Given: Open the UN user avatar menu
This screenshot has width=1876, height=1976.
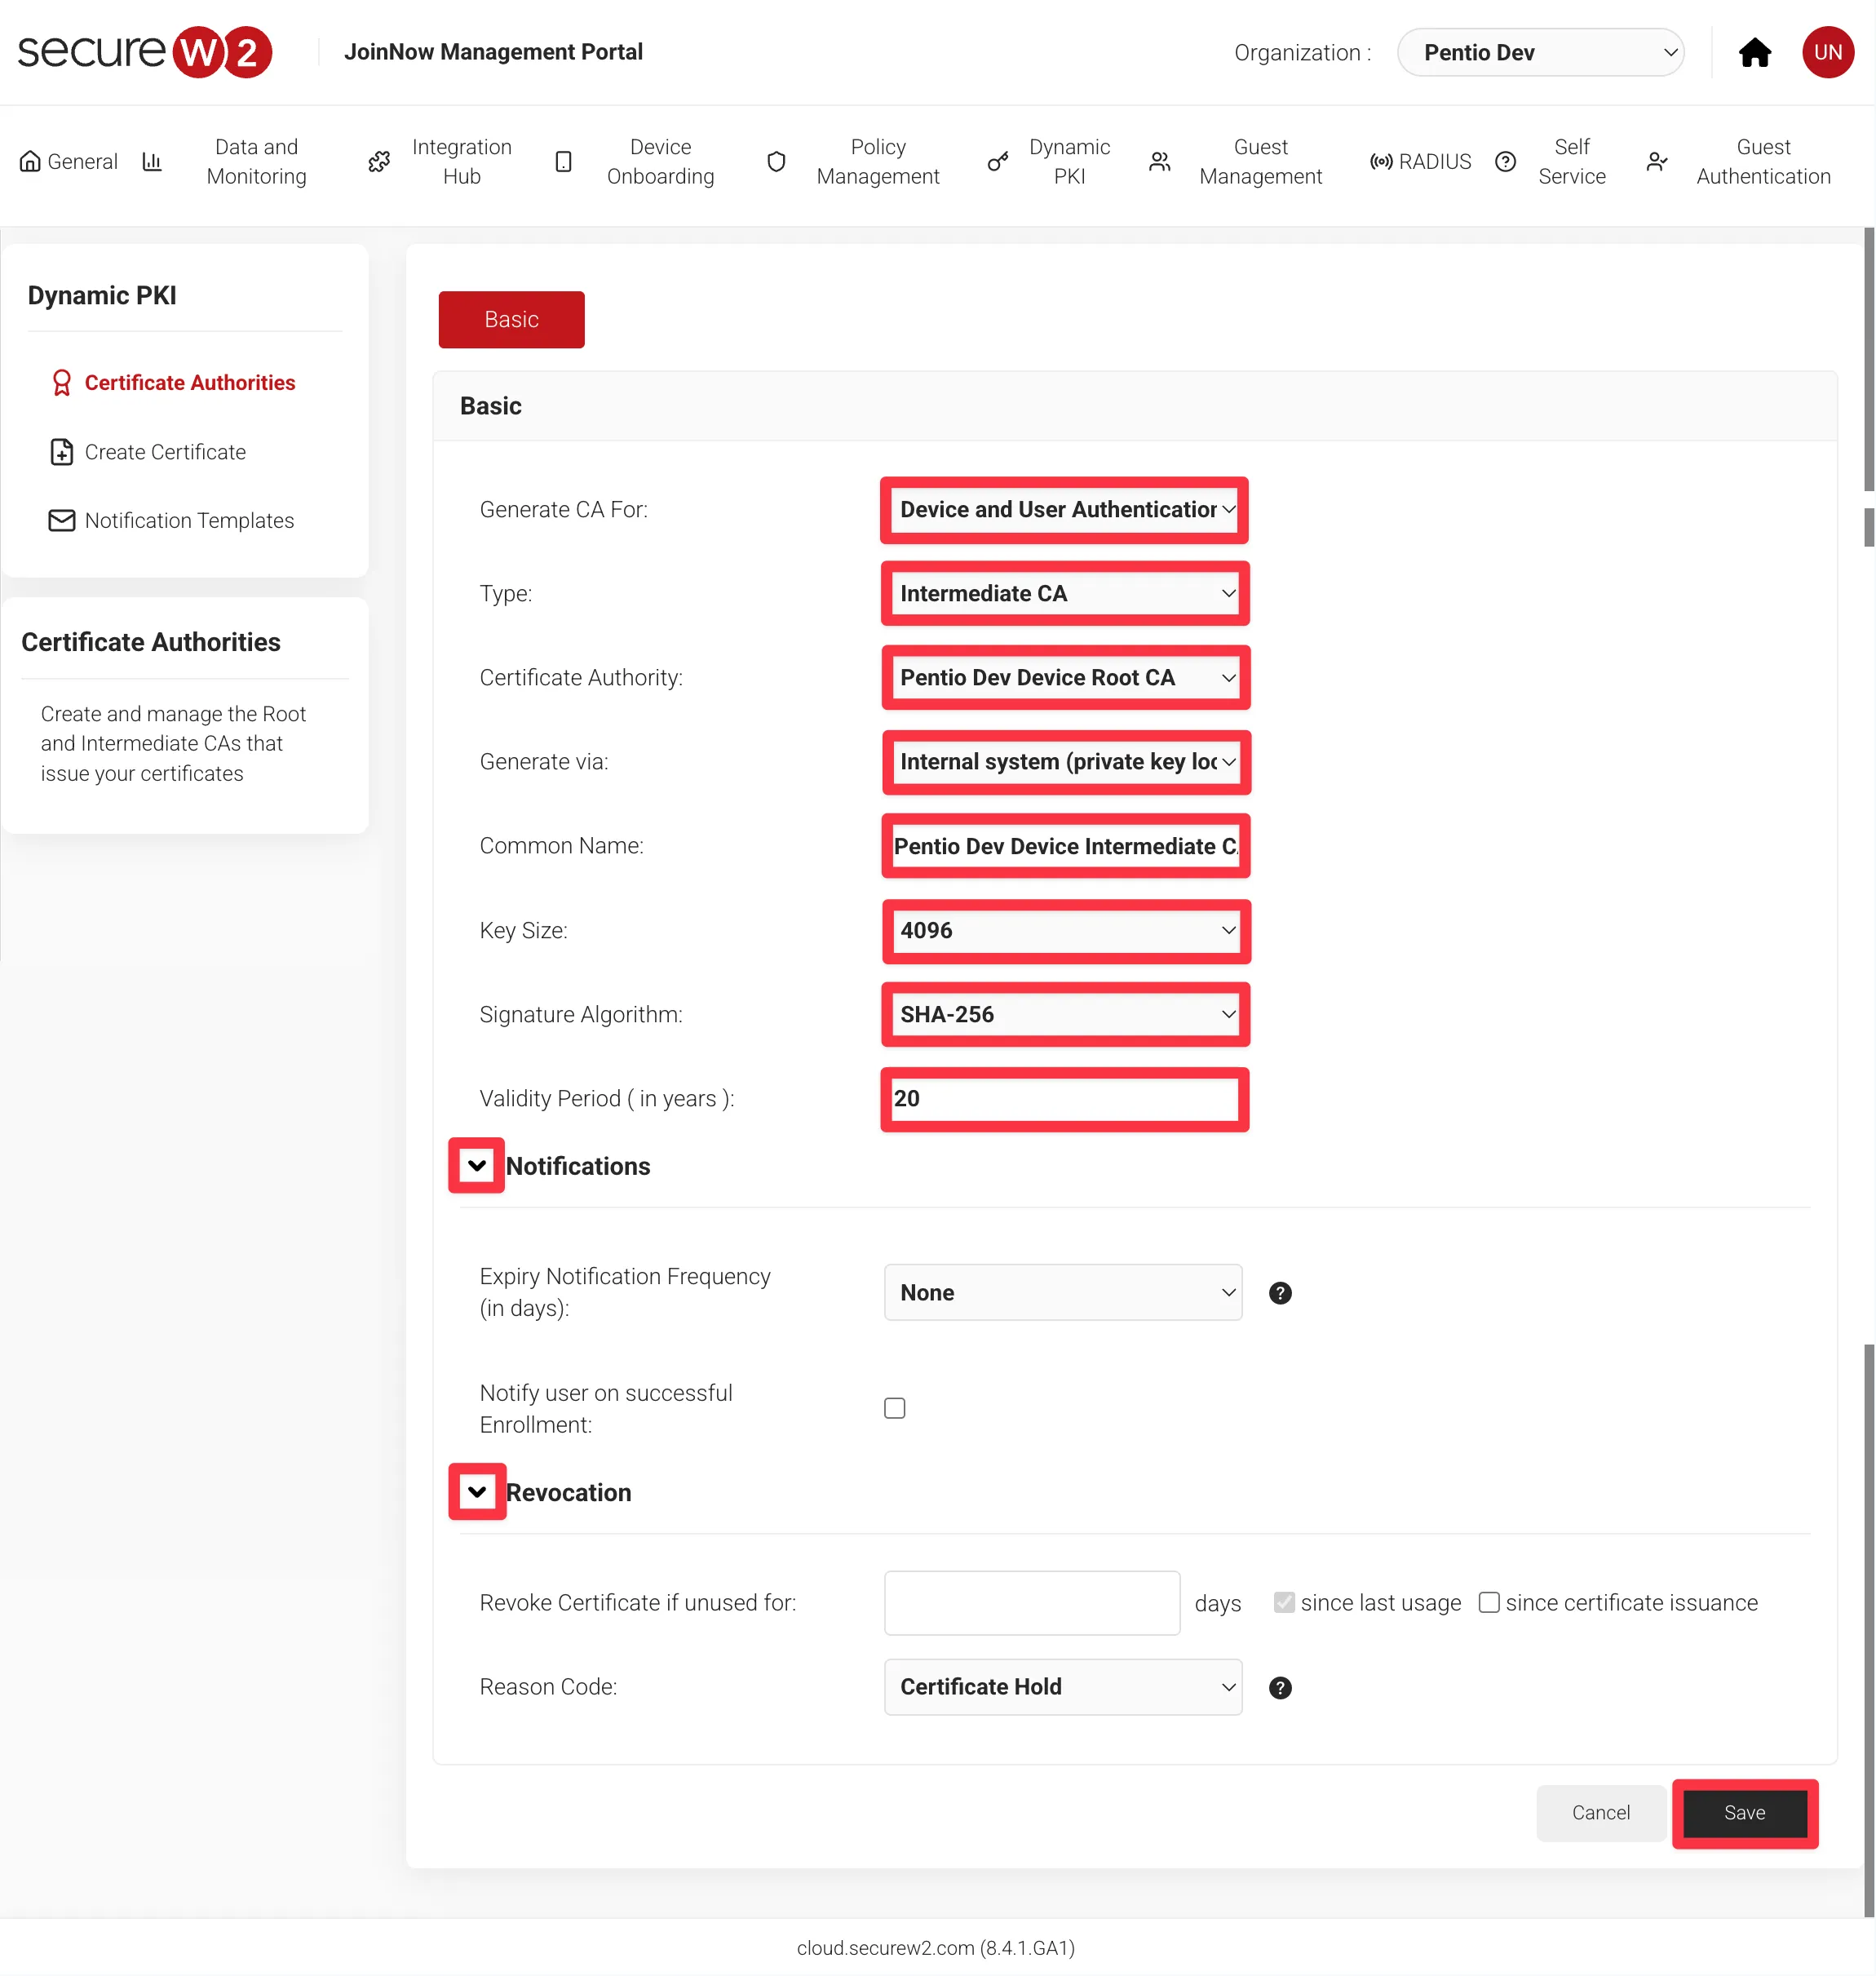Looking at the screenshot, I should (1827, 52).
